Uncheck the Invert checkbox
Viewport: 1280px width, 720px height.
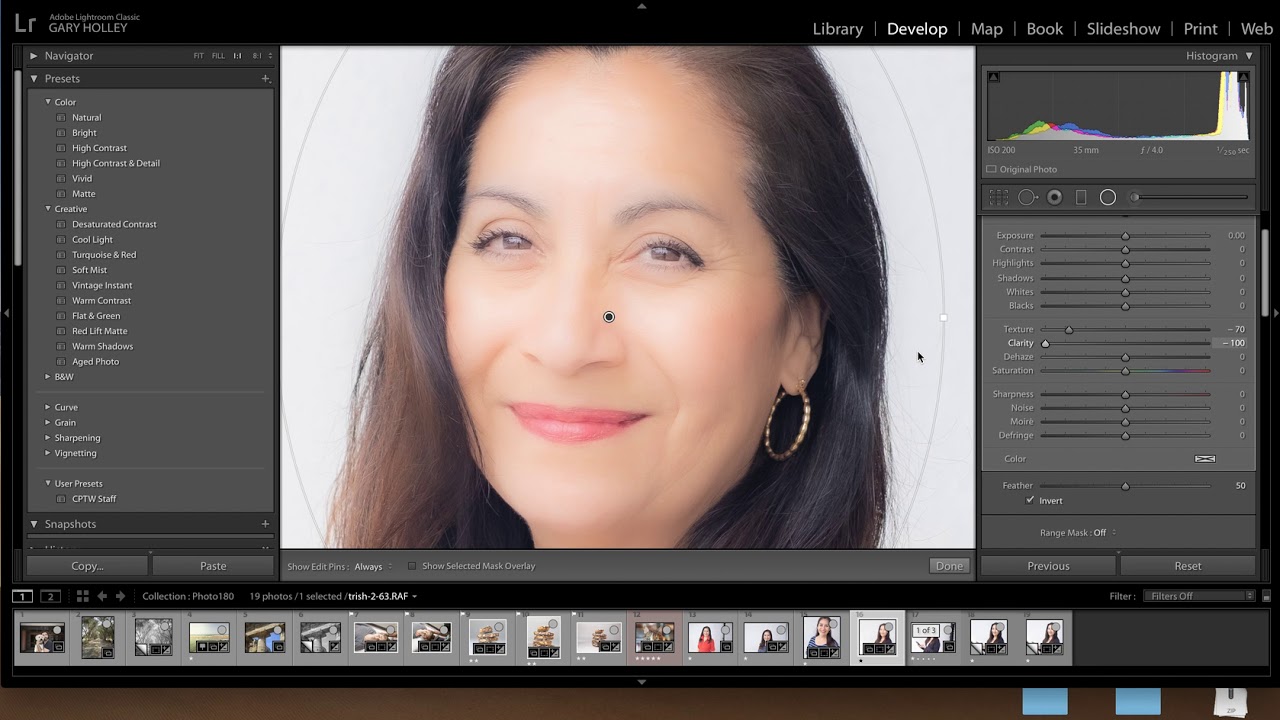pos(1030,500)
